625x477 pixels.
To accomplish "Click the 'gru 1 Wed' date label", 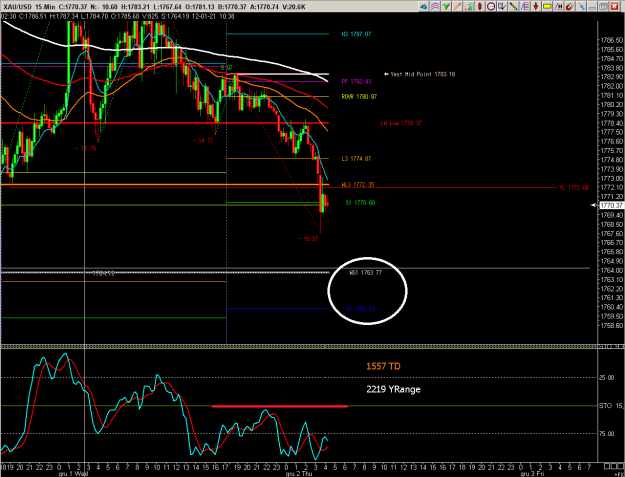I will [x=73, y=474].
